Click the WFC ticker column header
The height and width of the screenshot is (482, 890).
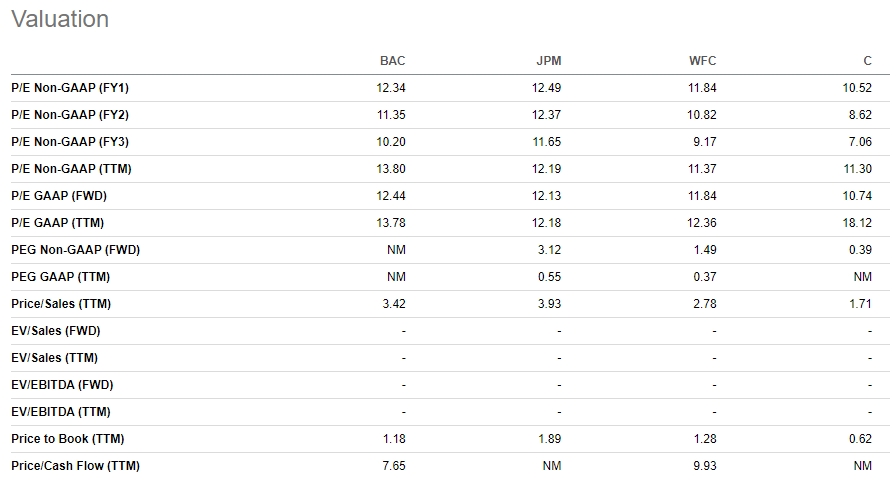pyautogui.click(x=702, y=61)
